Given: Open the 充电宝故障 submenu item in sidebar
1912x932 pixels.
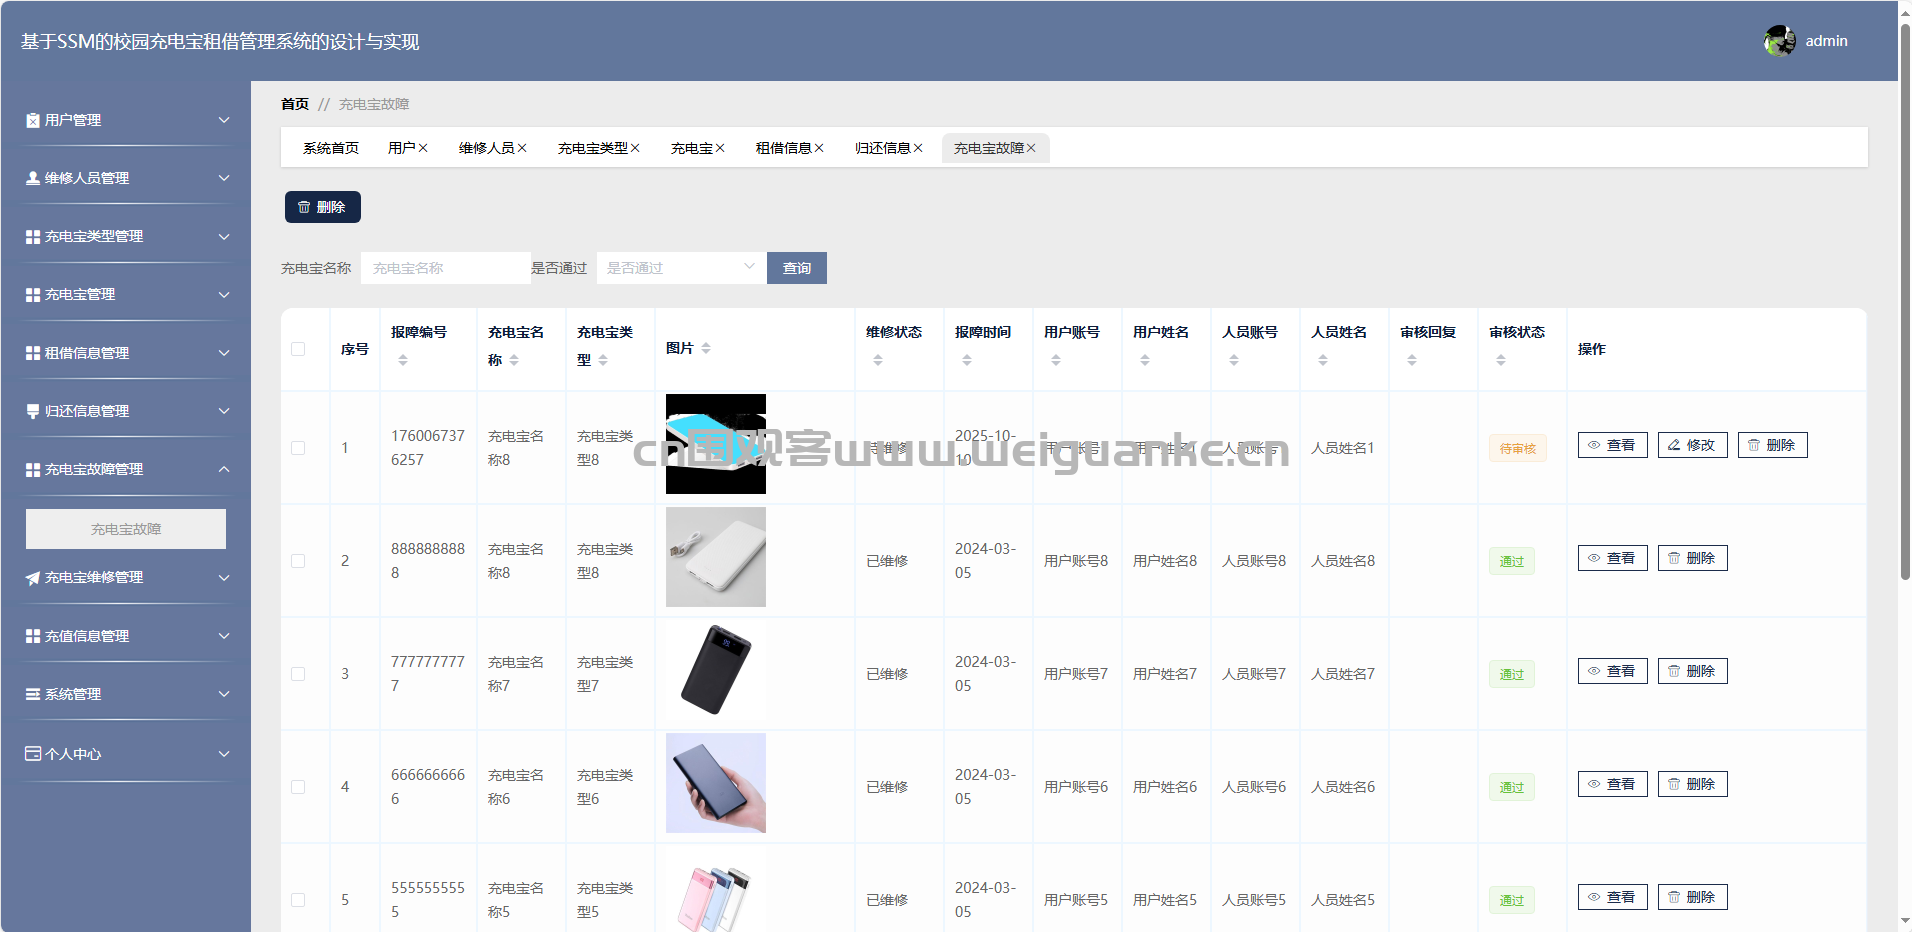Looking at the screenshot, I should (x=126, y=529).
